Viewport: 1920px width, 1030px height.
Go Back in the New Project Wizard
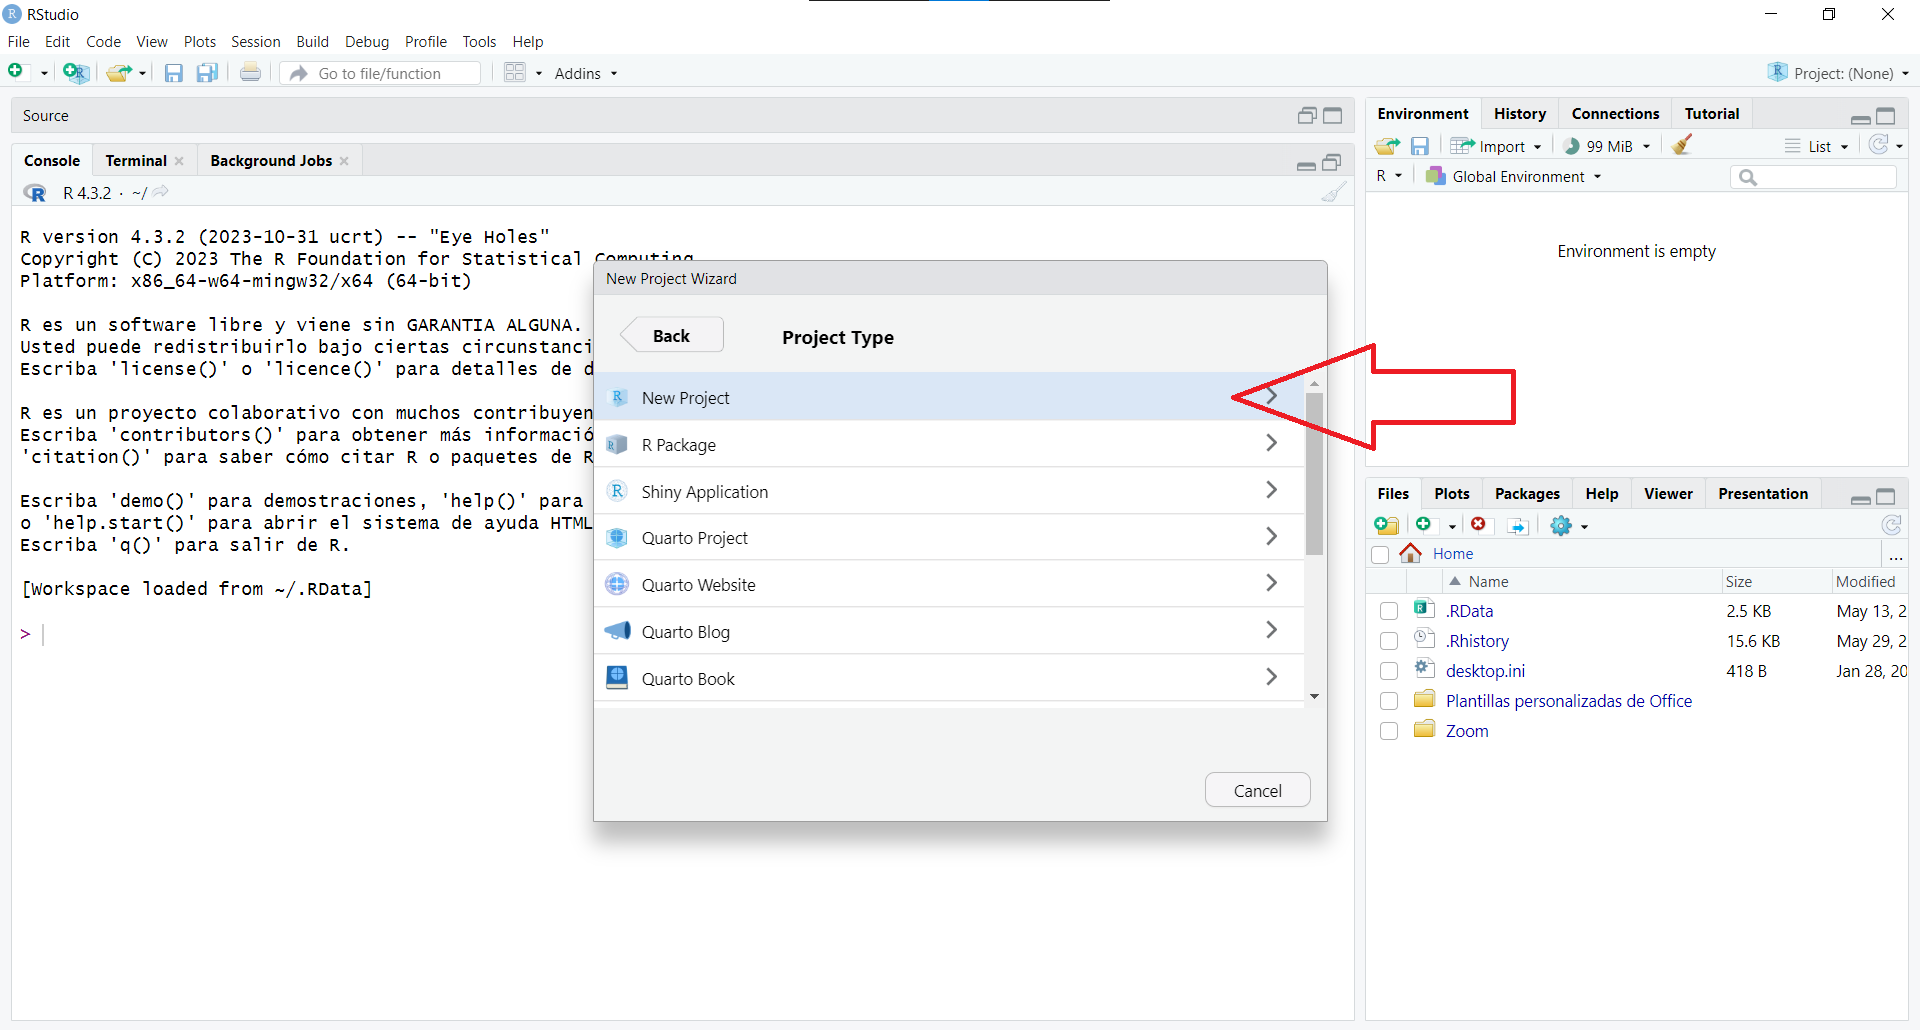(671, 336)
